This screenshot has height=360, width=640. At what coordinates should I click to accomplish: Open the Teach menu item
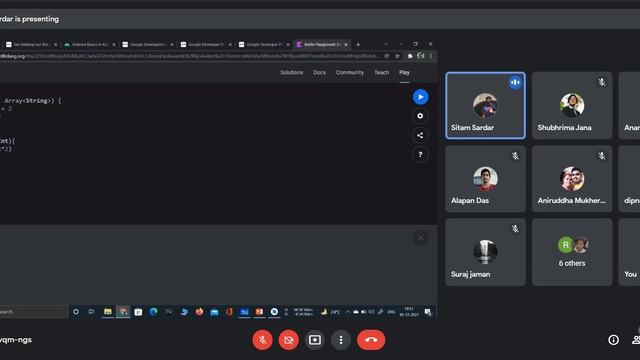point(382,73)
